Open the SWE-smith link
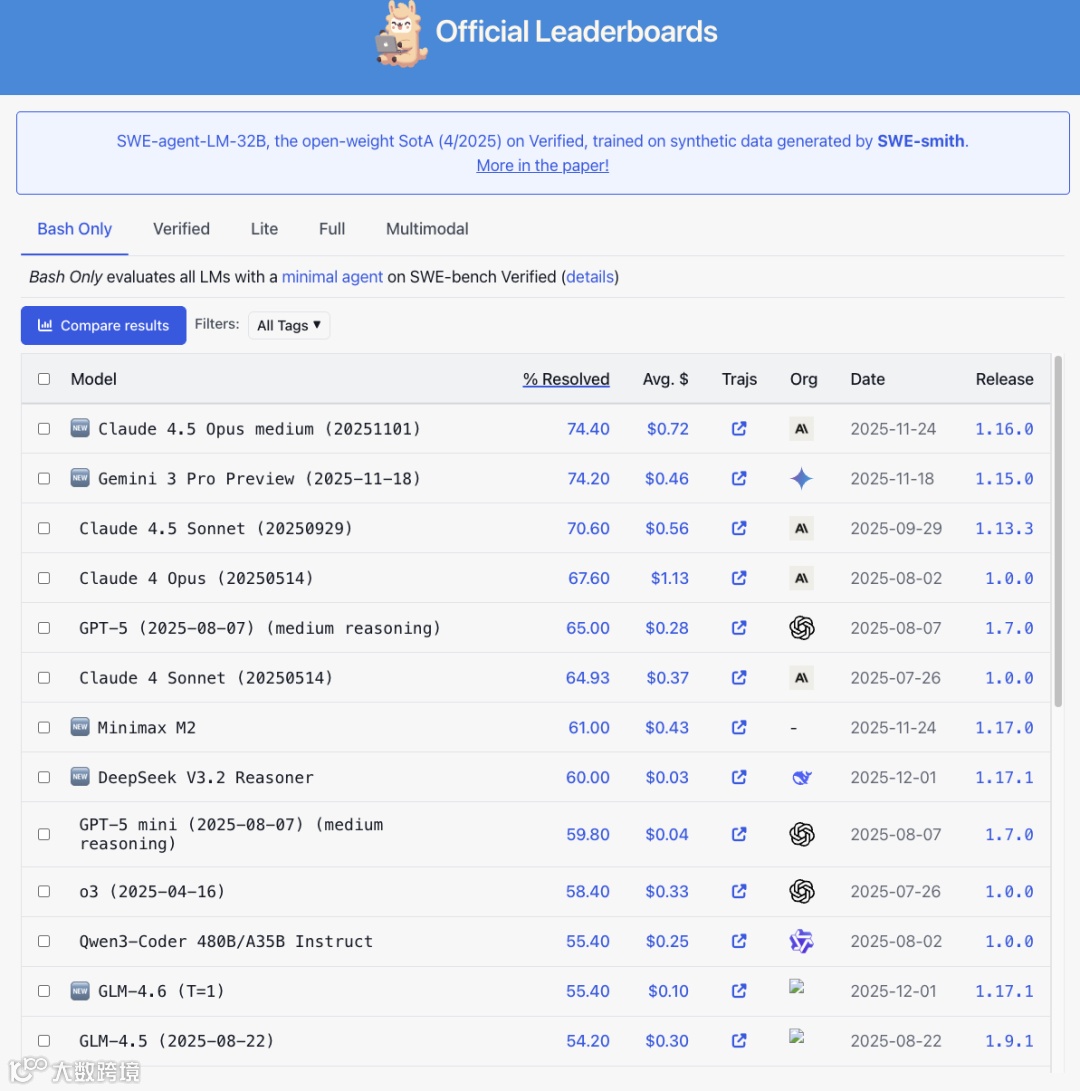The height and width of the screenshot is (1091, 1080). pyautogui.click(x=921, y=141)
